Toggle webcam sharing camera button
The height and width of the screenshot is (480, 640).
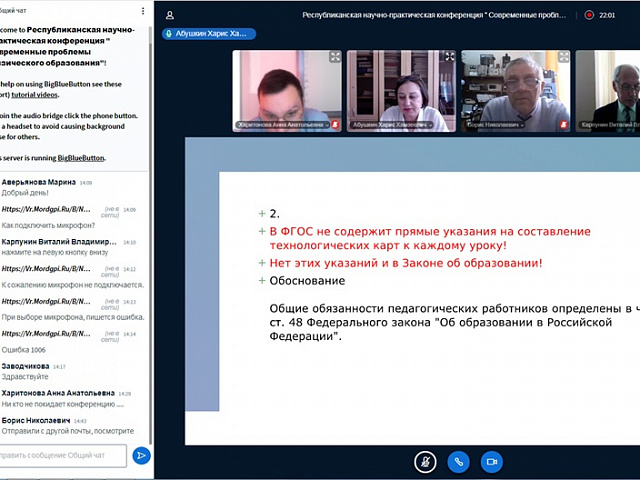(491, 461)
